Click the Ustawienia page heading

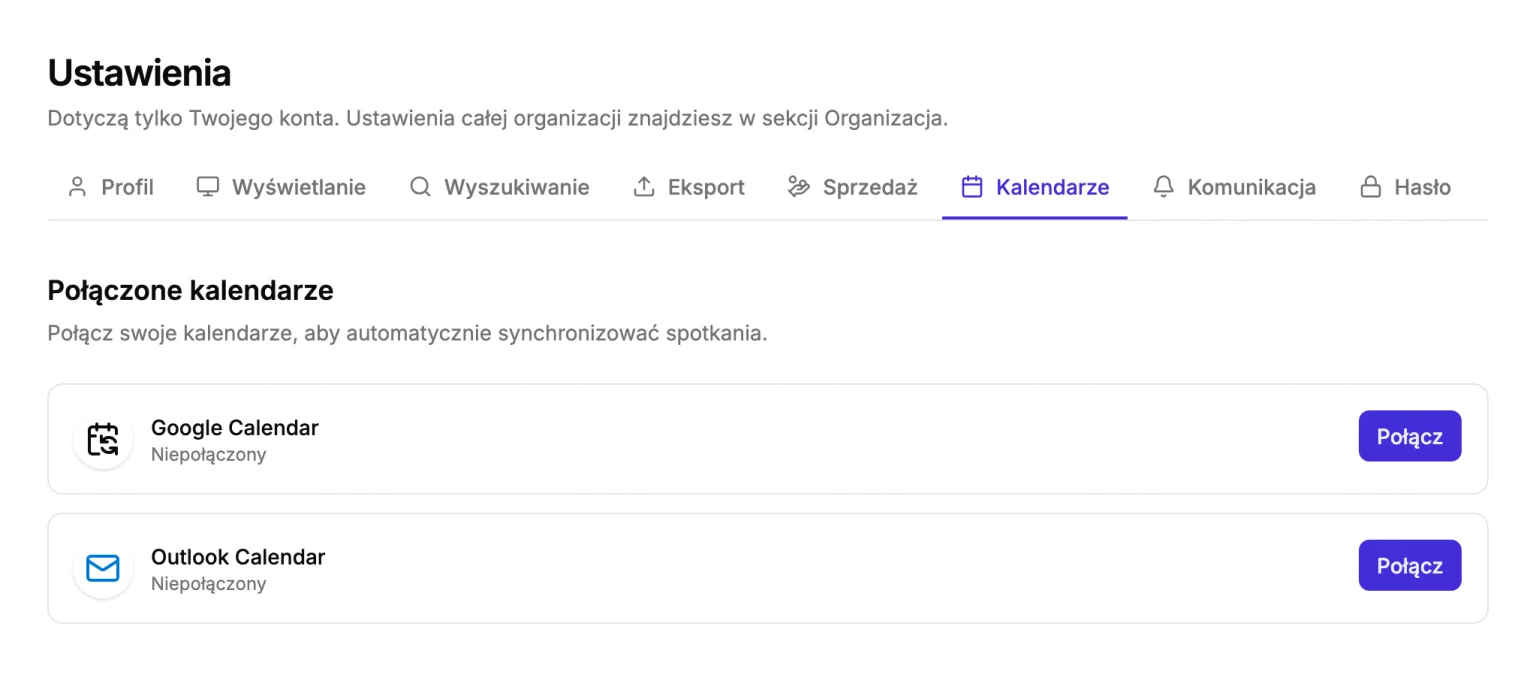139,73
